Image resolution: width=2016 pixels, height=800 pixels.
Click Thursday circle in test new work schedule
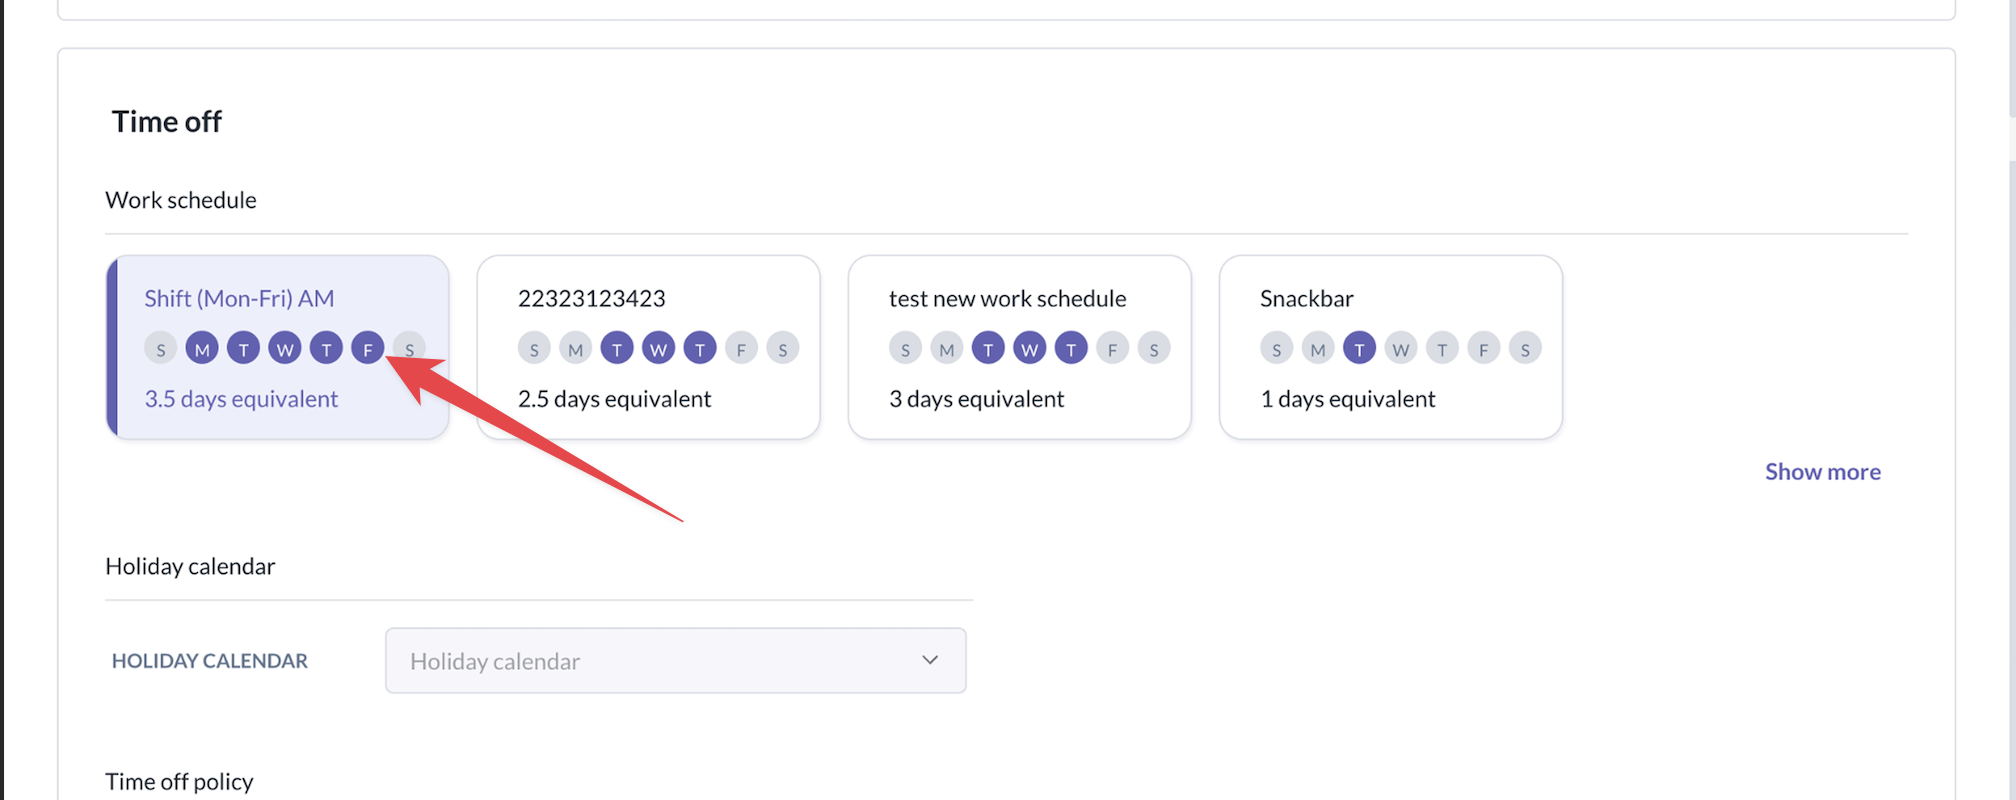1071,349
